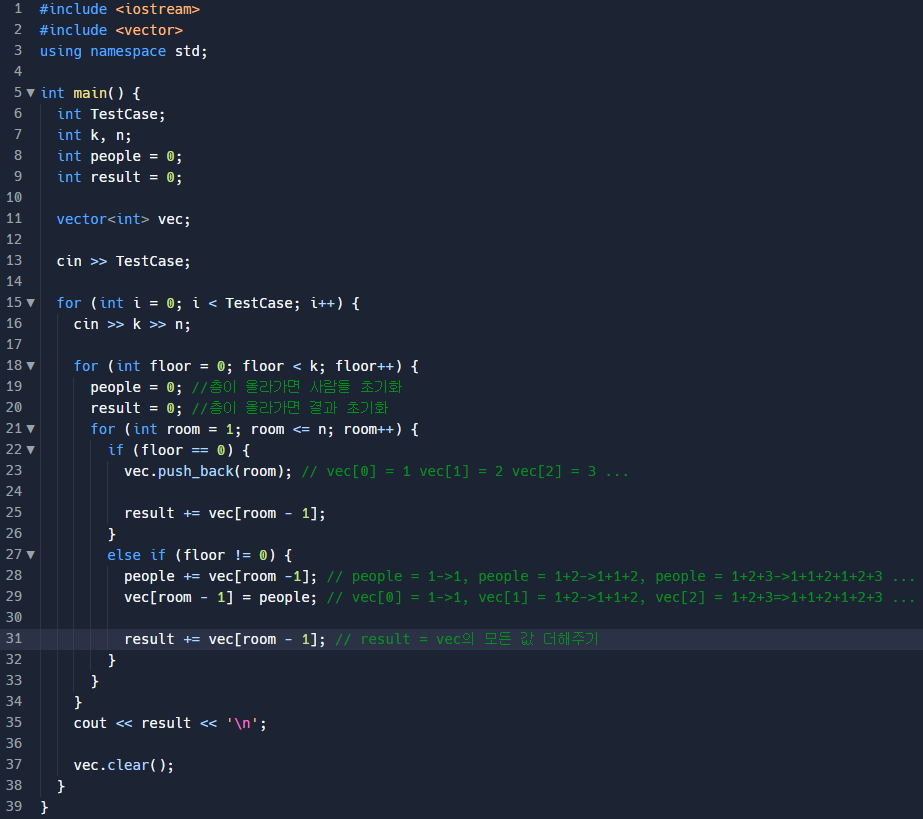Click on 'int k, n;' declaration

[94, 135]
